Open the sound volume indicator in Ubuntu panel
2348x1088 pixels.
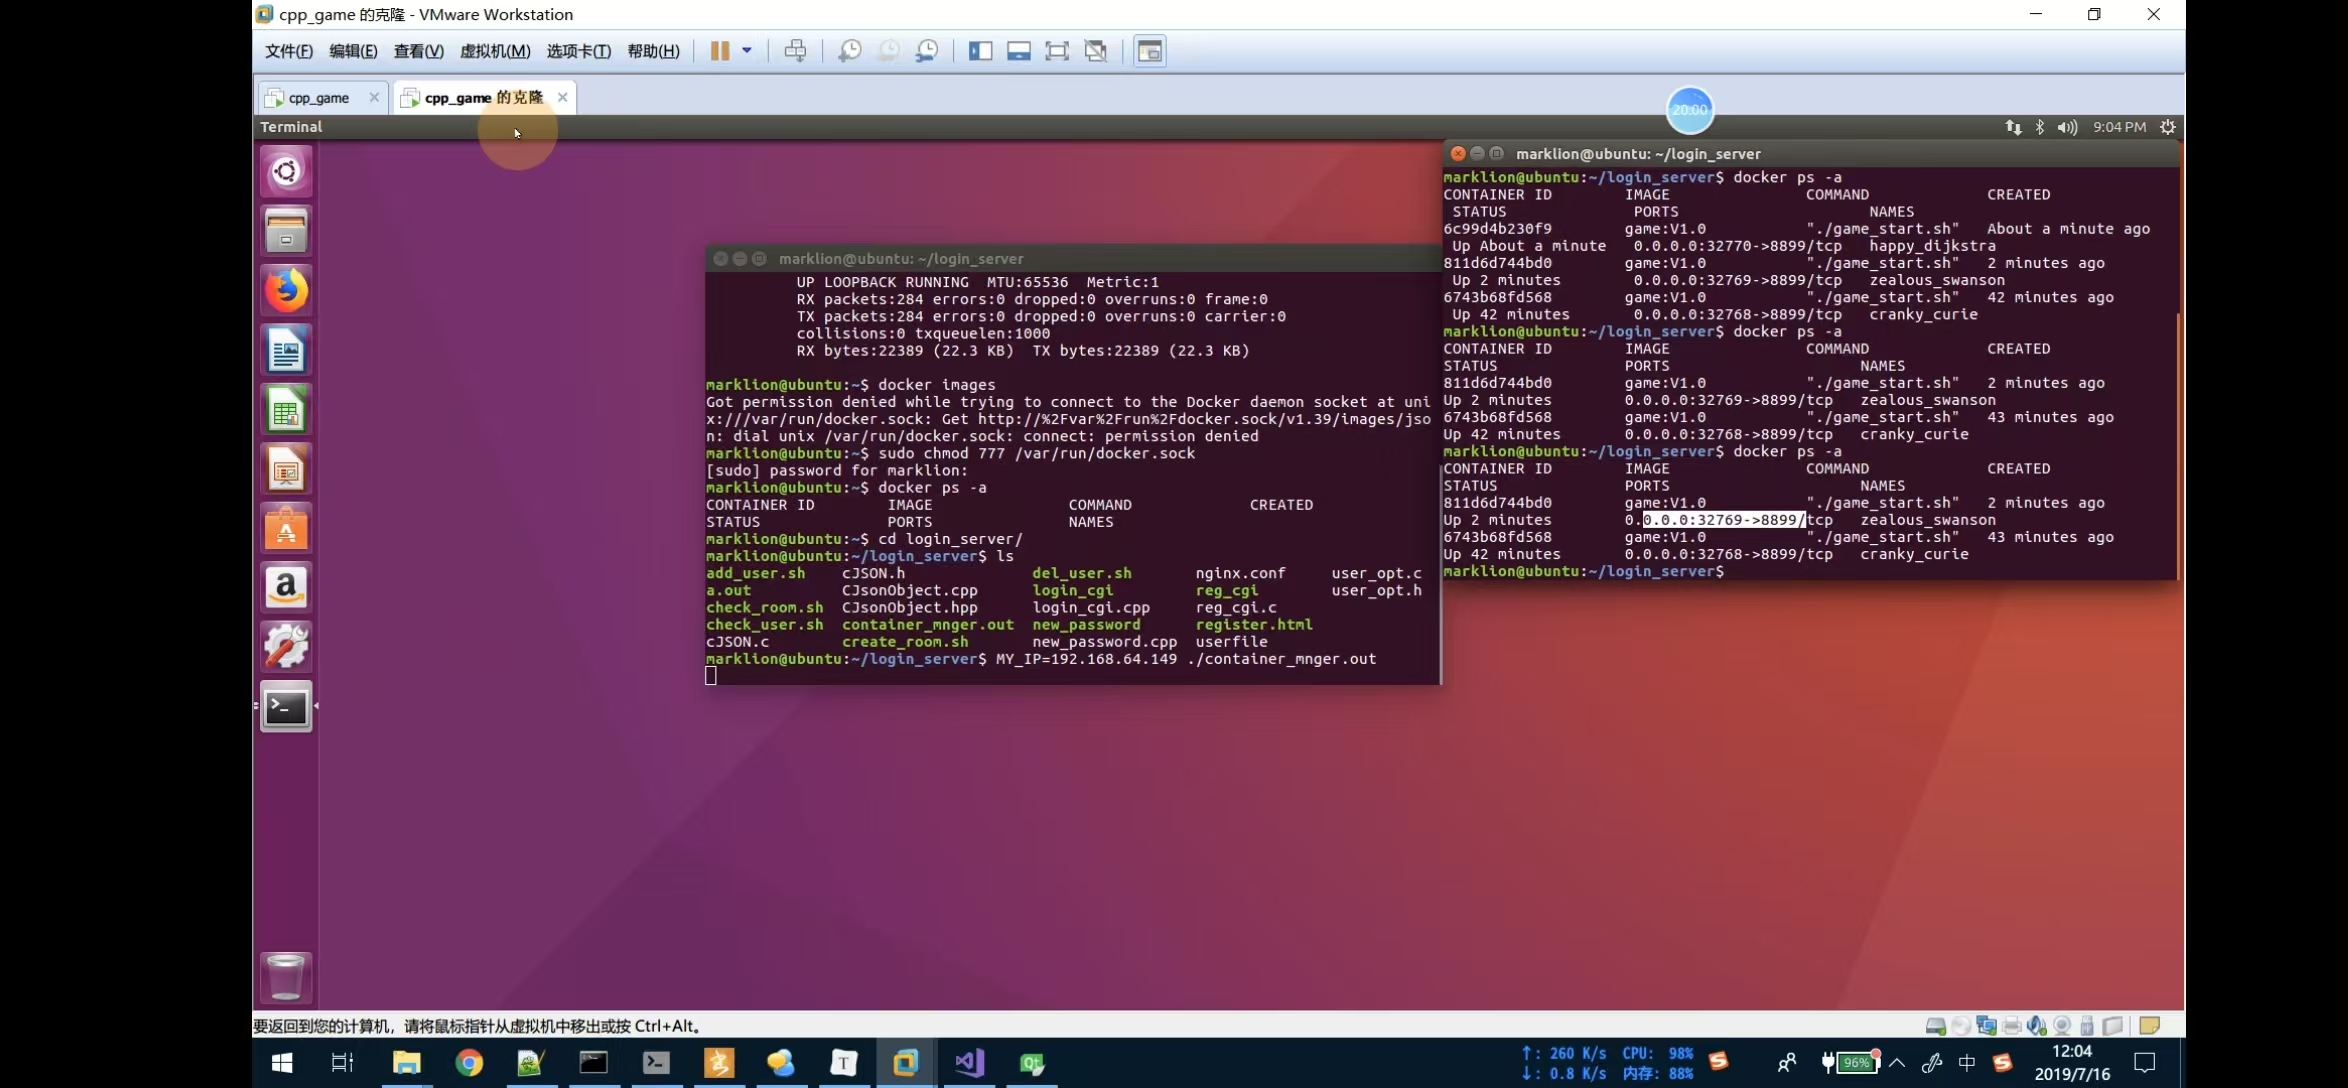pos(2067,127)
